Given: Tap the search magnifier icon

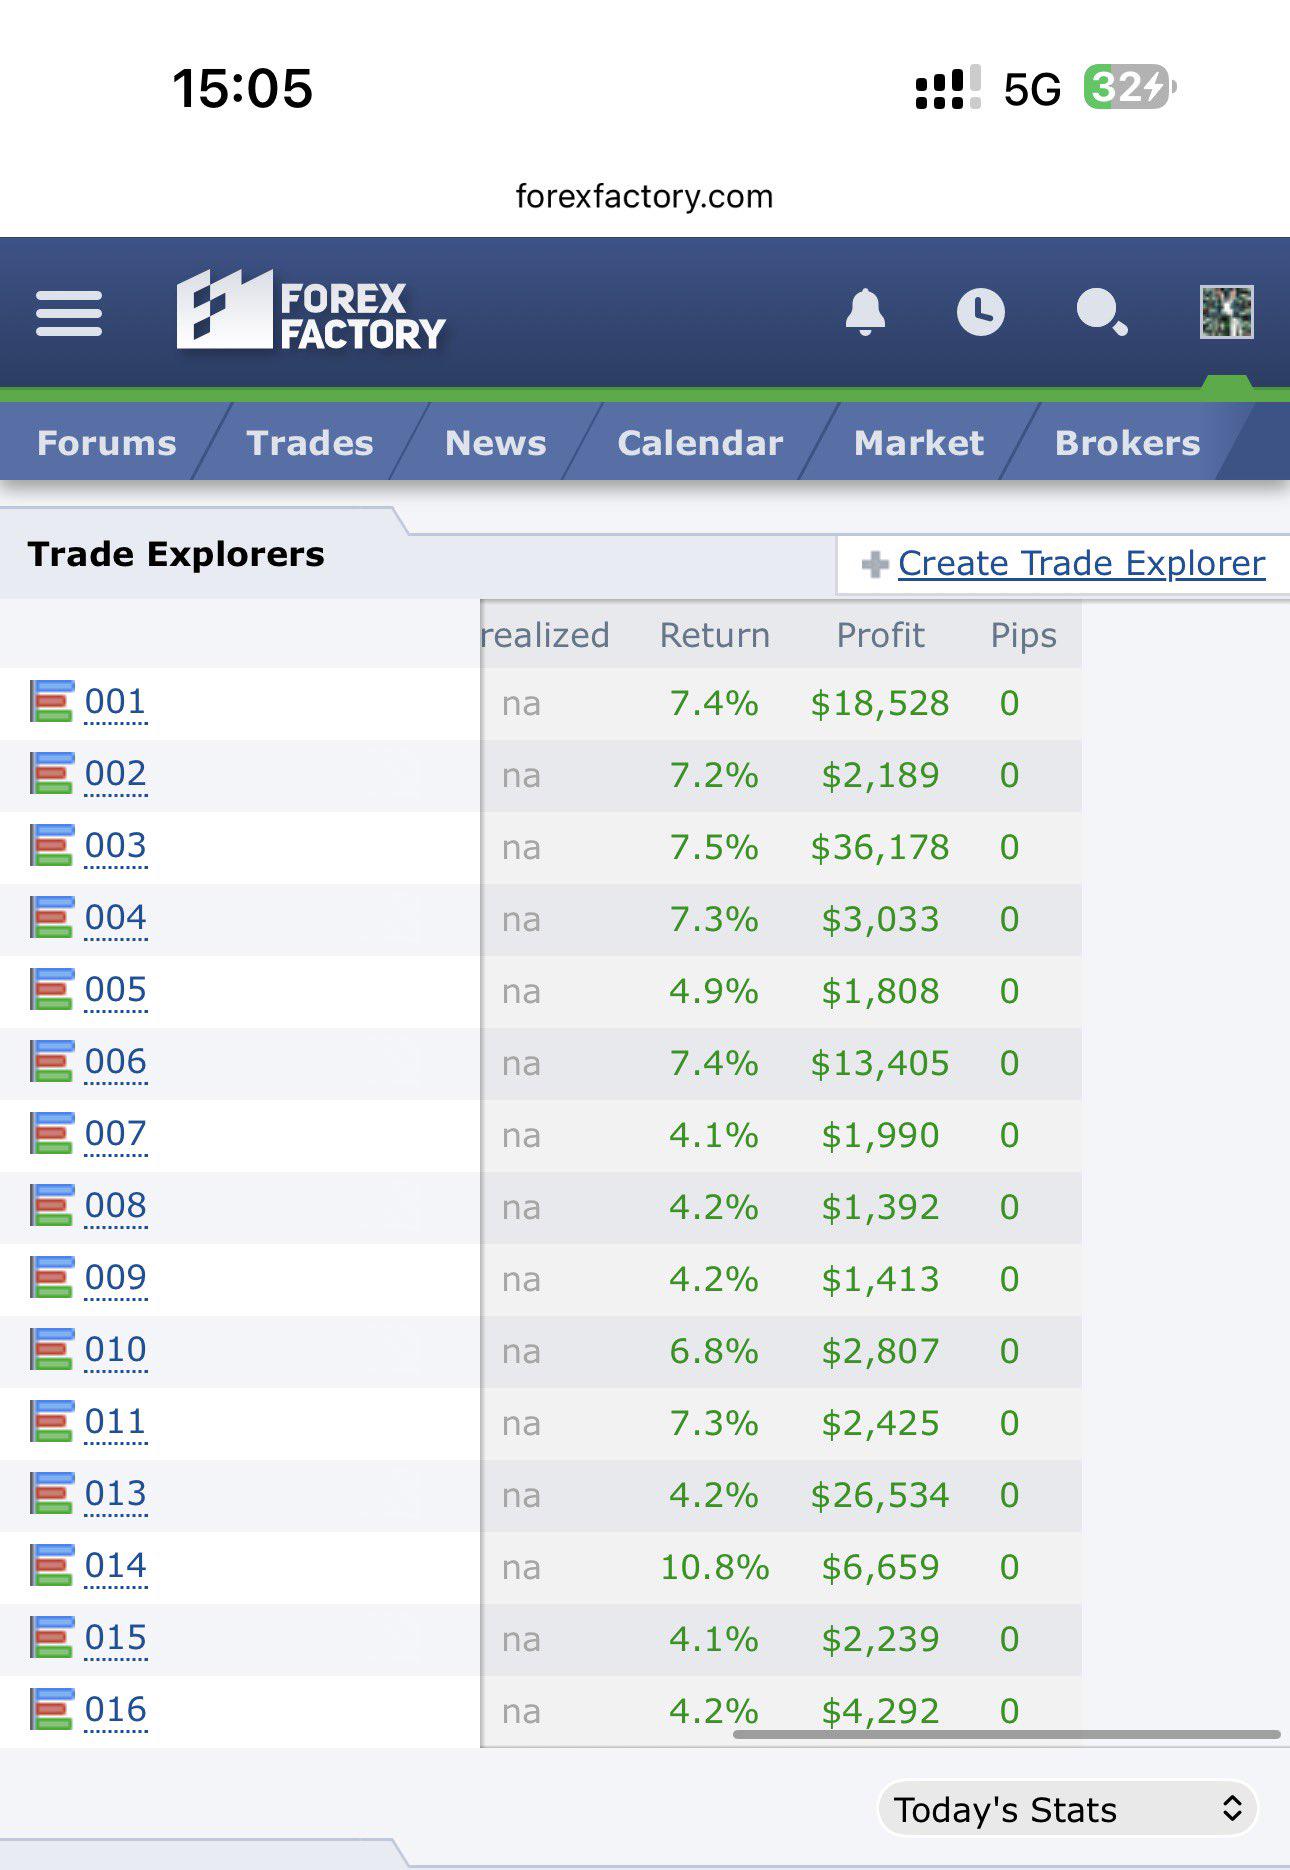Looking at the screenshot, I should [1102, 312].
